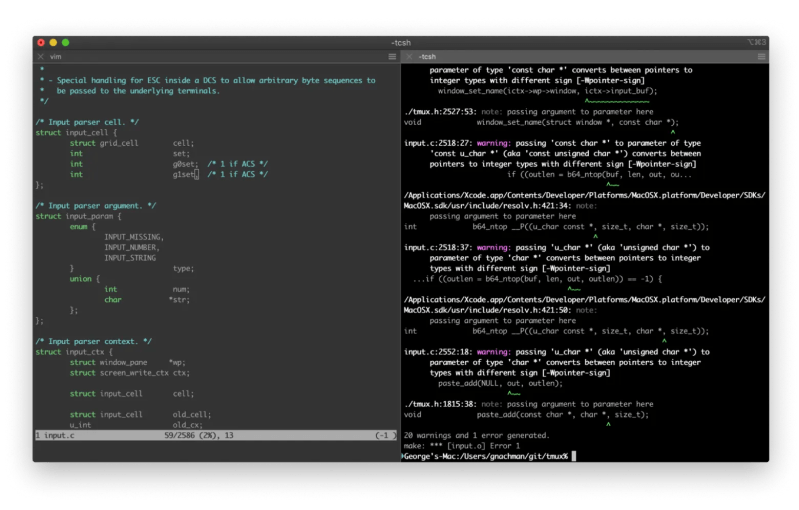Click '/* Input parser context. */' comment
Screen dimensions: 799x510
coord(94,341)
